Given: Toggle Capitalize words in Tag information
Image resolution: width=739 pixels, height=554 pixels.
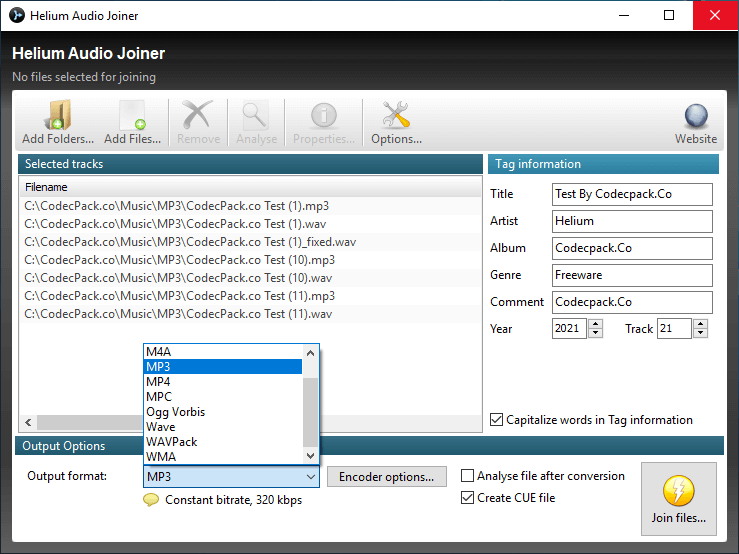Looking at the screenshot, I should pyautogui.click(x=496, y=420).
